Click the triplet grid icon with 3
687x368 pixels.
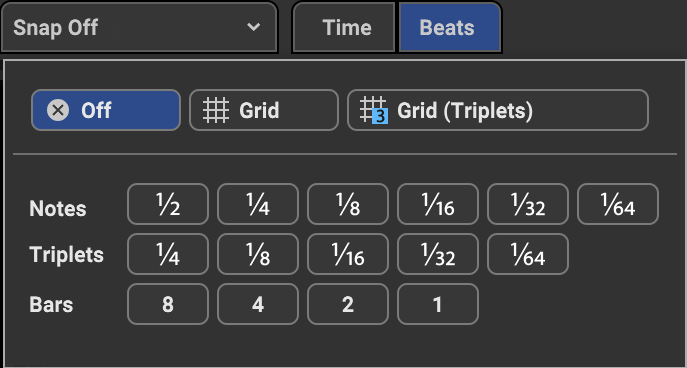point(375,110)
